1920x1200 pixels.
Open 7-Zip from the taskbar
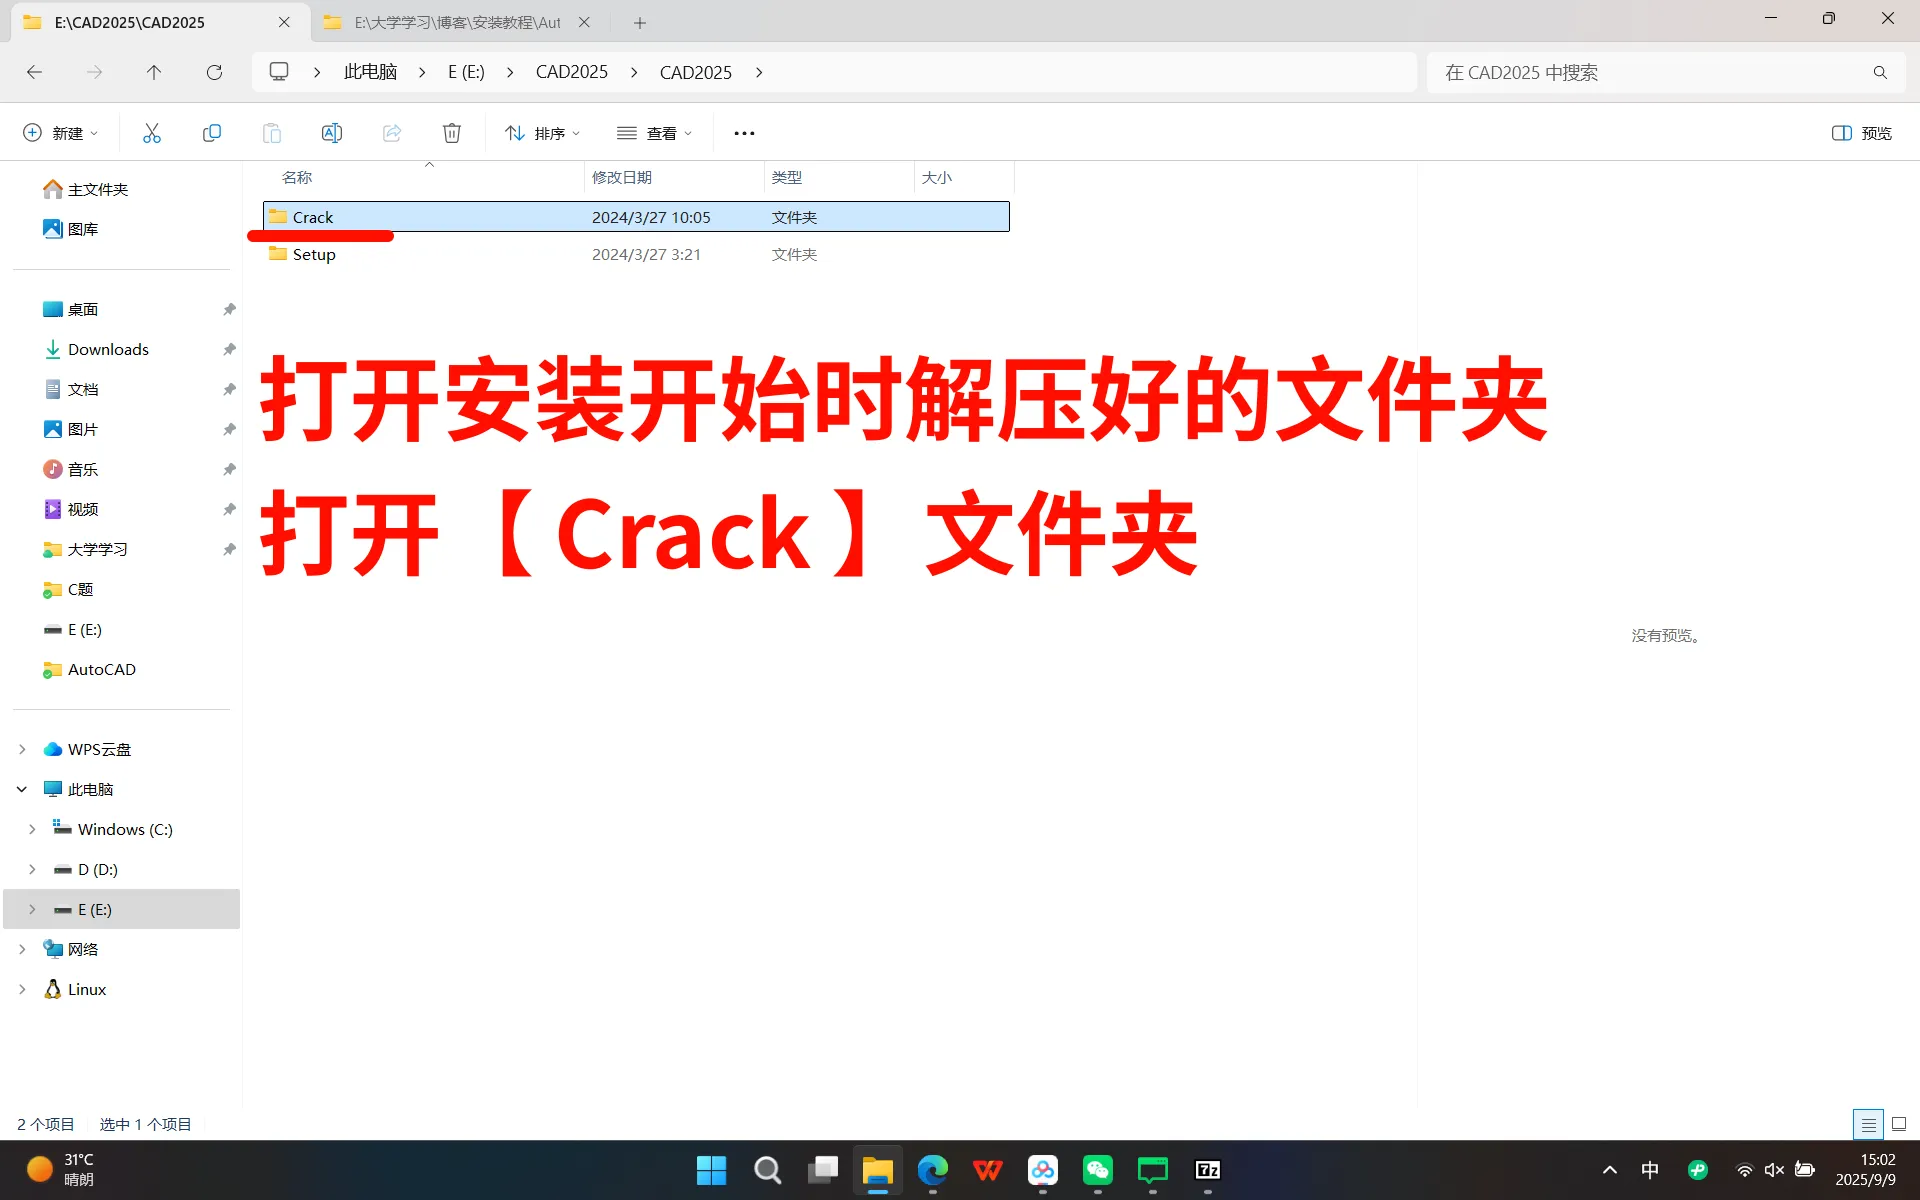tap(1207, 1170)
